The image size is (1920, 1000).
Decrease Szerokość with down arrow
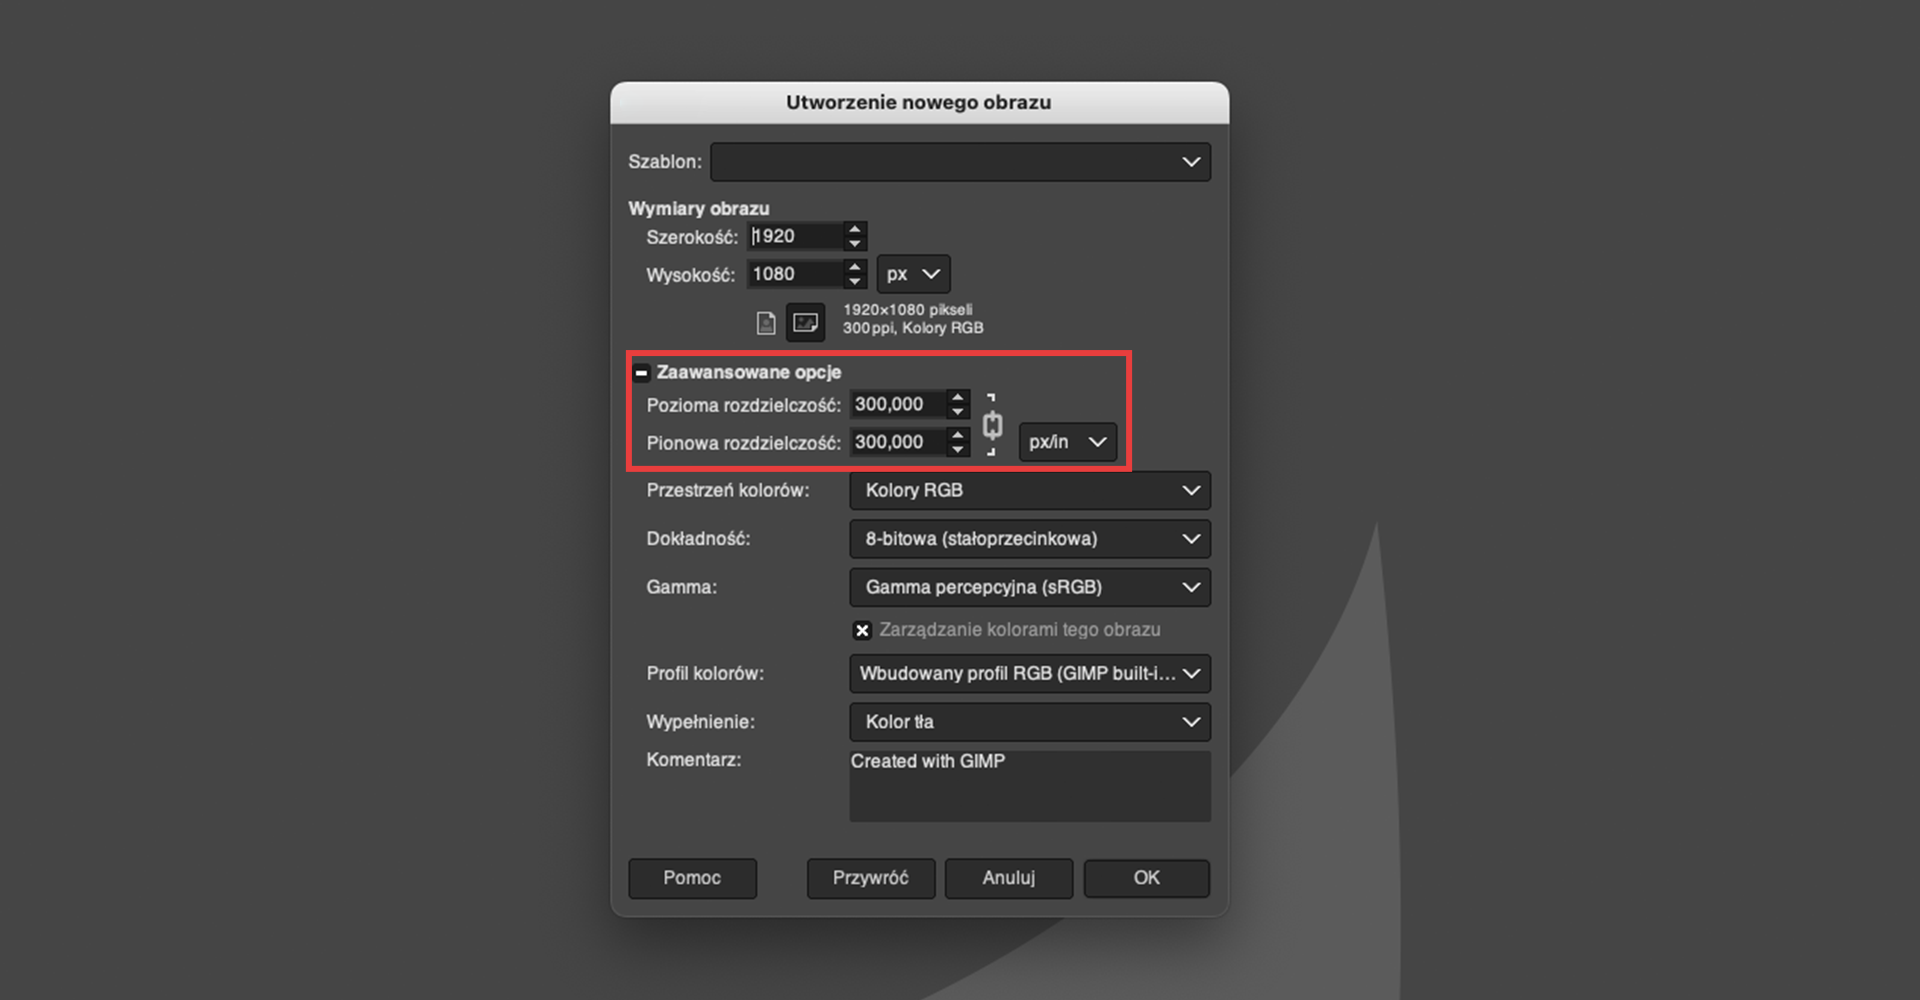pyautogui.click(x=854, y=244)
